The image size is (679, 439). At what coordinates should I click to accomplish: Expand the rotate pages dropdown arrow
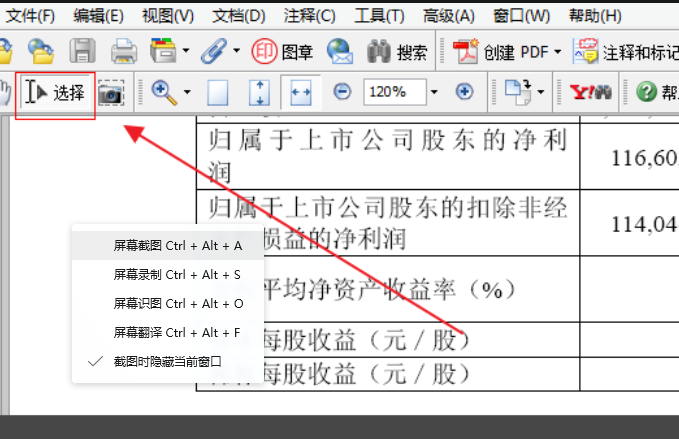(541, 92)
